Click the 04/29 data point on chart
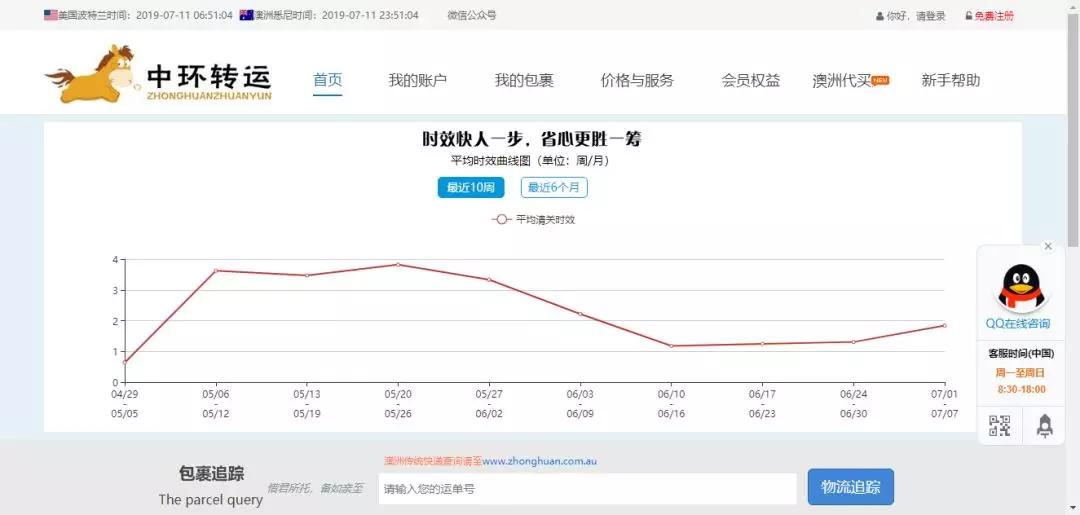Image resolution: width=1080 pixels, height=515 pixels. pyautogui.click(x=125, y=362)
